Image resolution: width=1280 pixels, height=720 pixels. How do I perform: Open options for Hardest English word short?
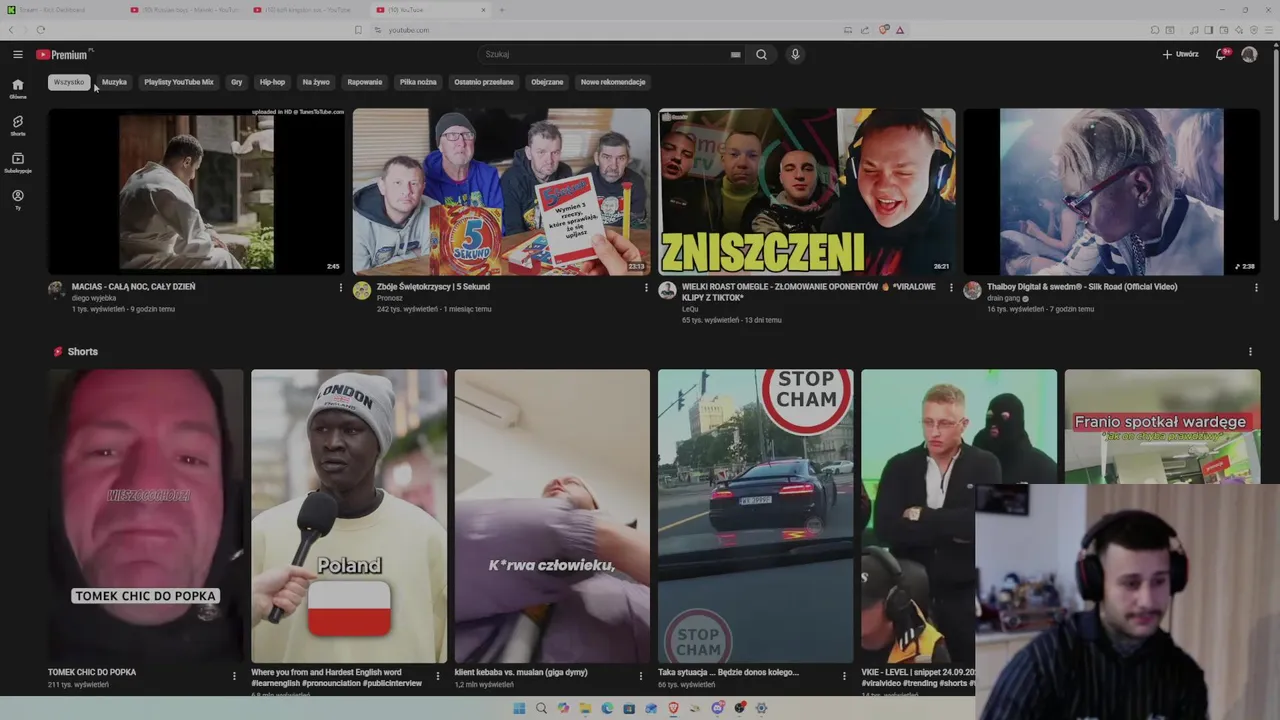437,676
